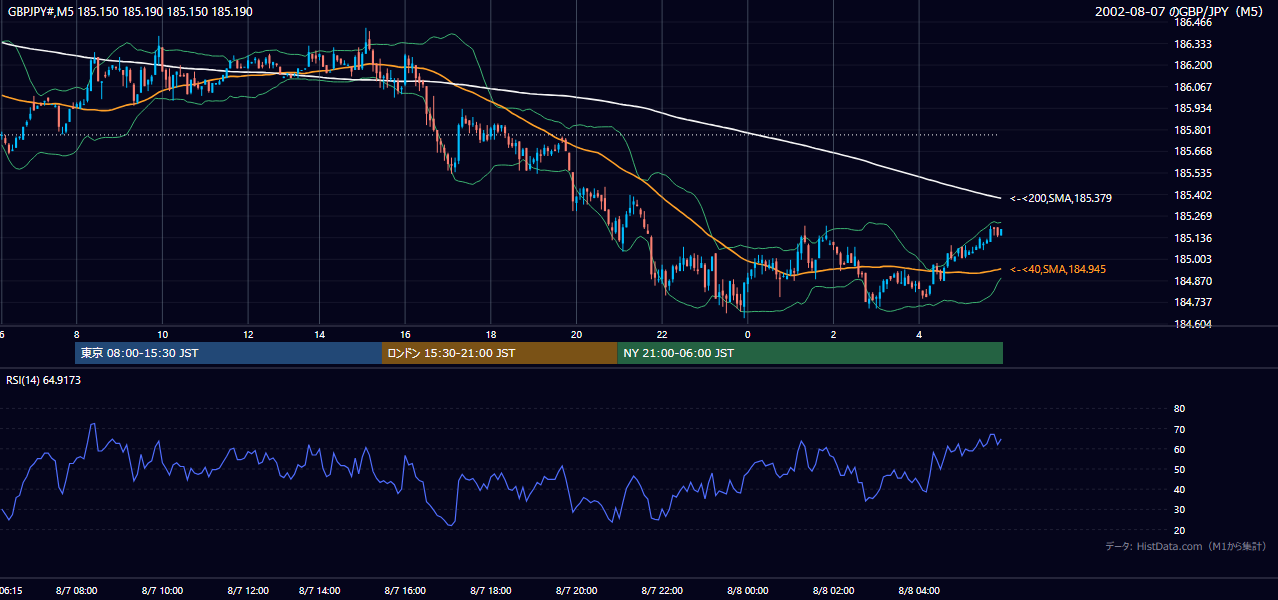Click the 8/8 04:00 time axis label
This screenshot has width=1278, height=600.
point(920,591)
